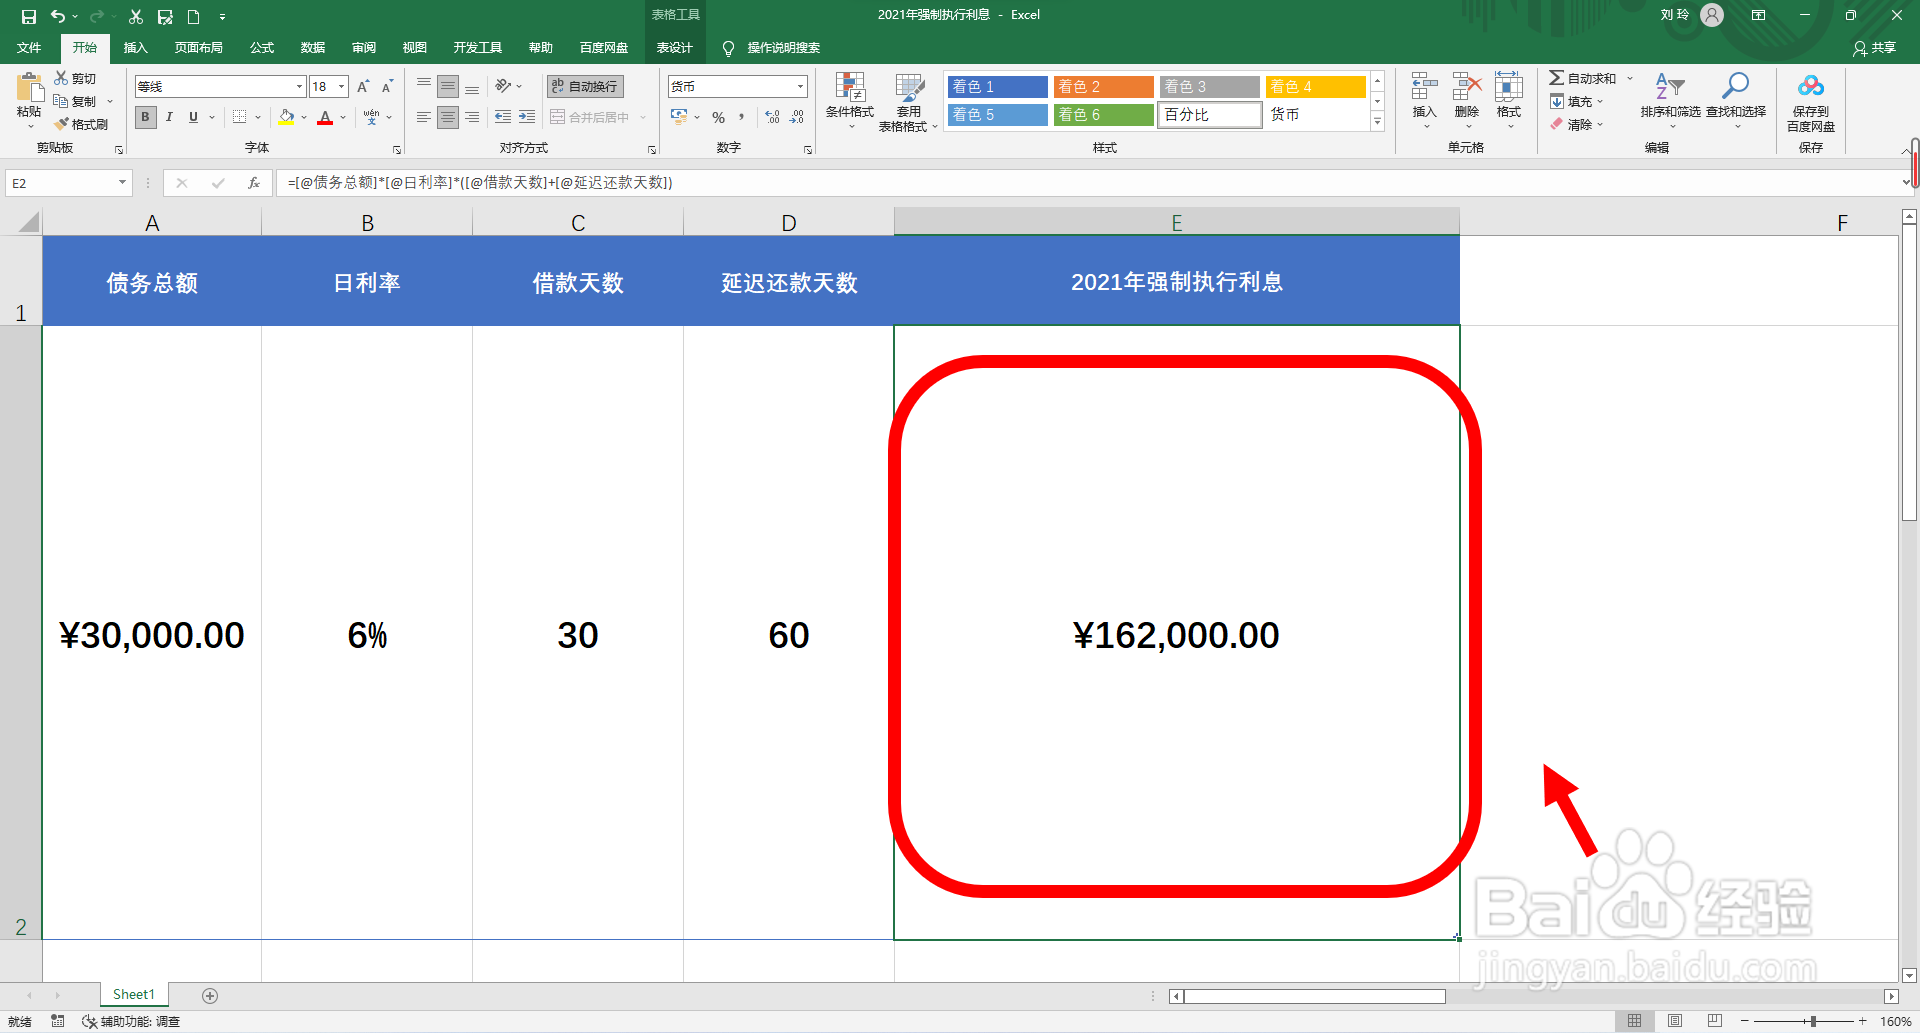Enable wrap text for the cell
This screenshot has height=1033, width=1920.
(x=584, y=86)
